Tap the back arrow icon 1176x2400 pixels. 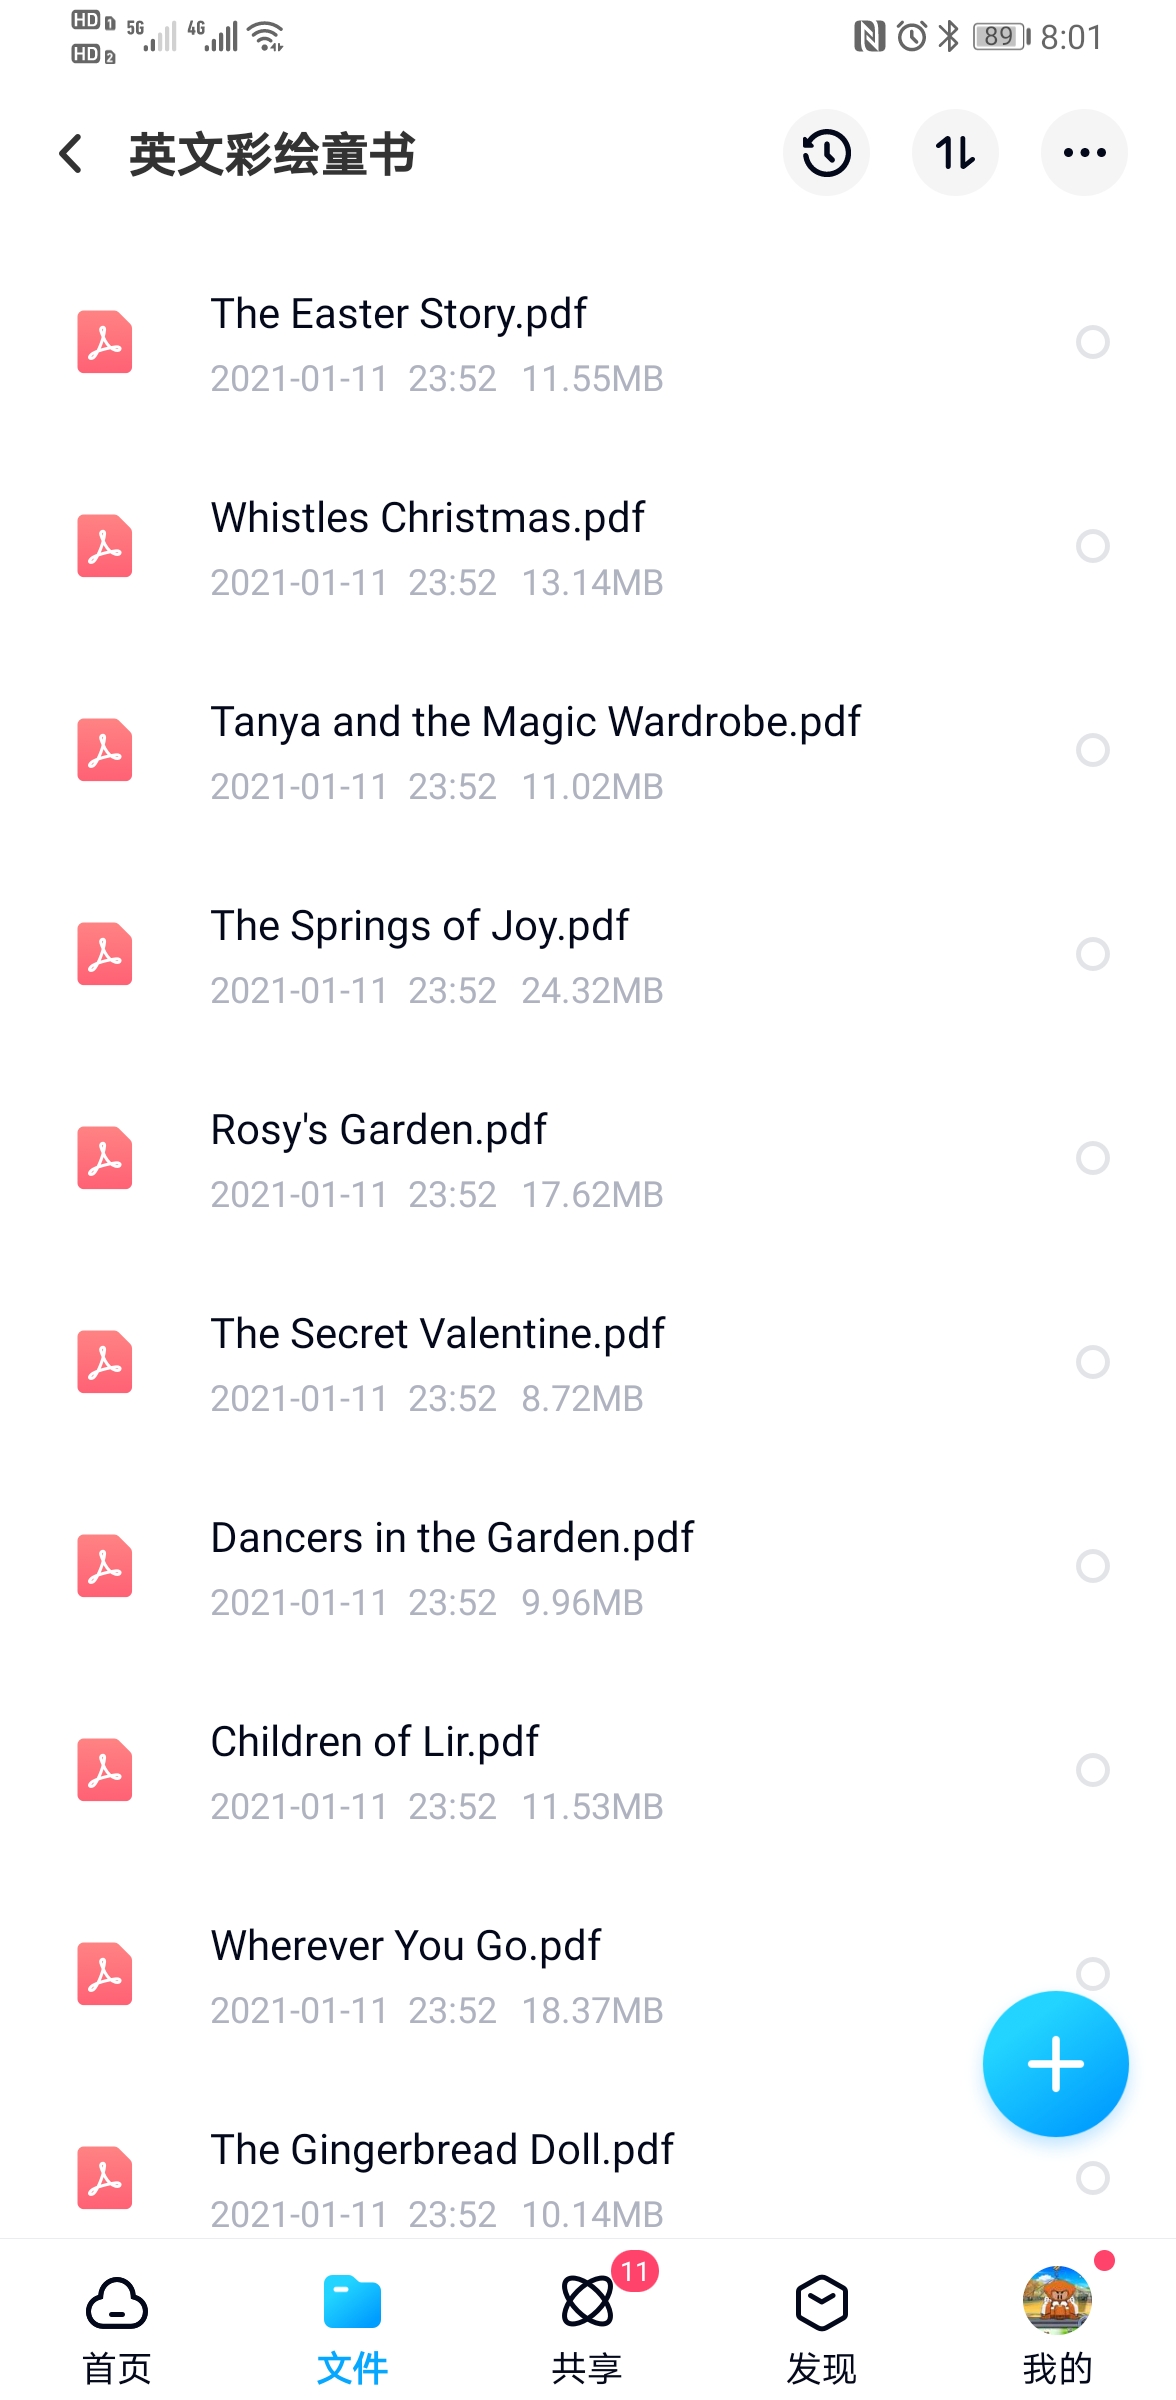click(x=71, y=153)
